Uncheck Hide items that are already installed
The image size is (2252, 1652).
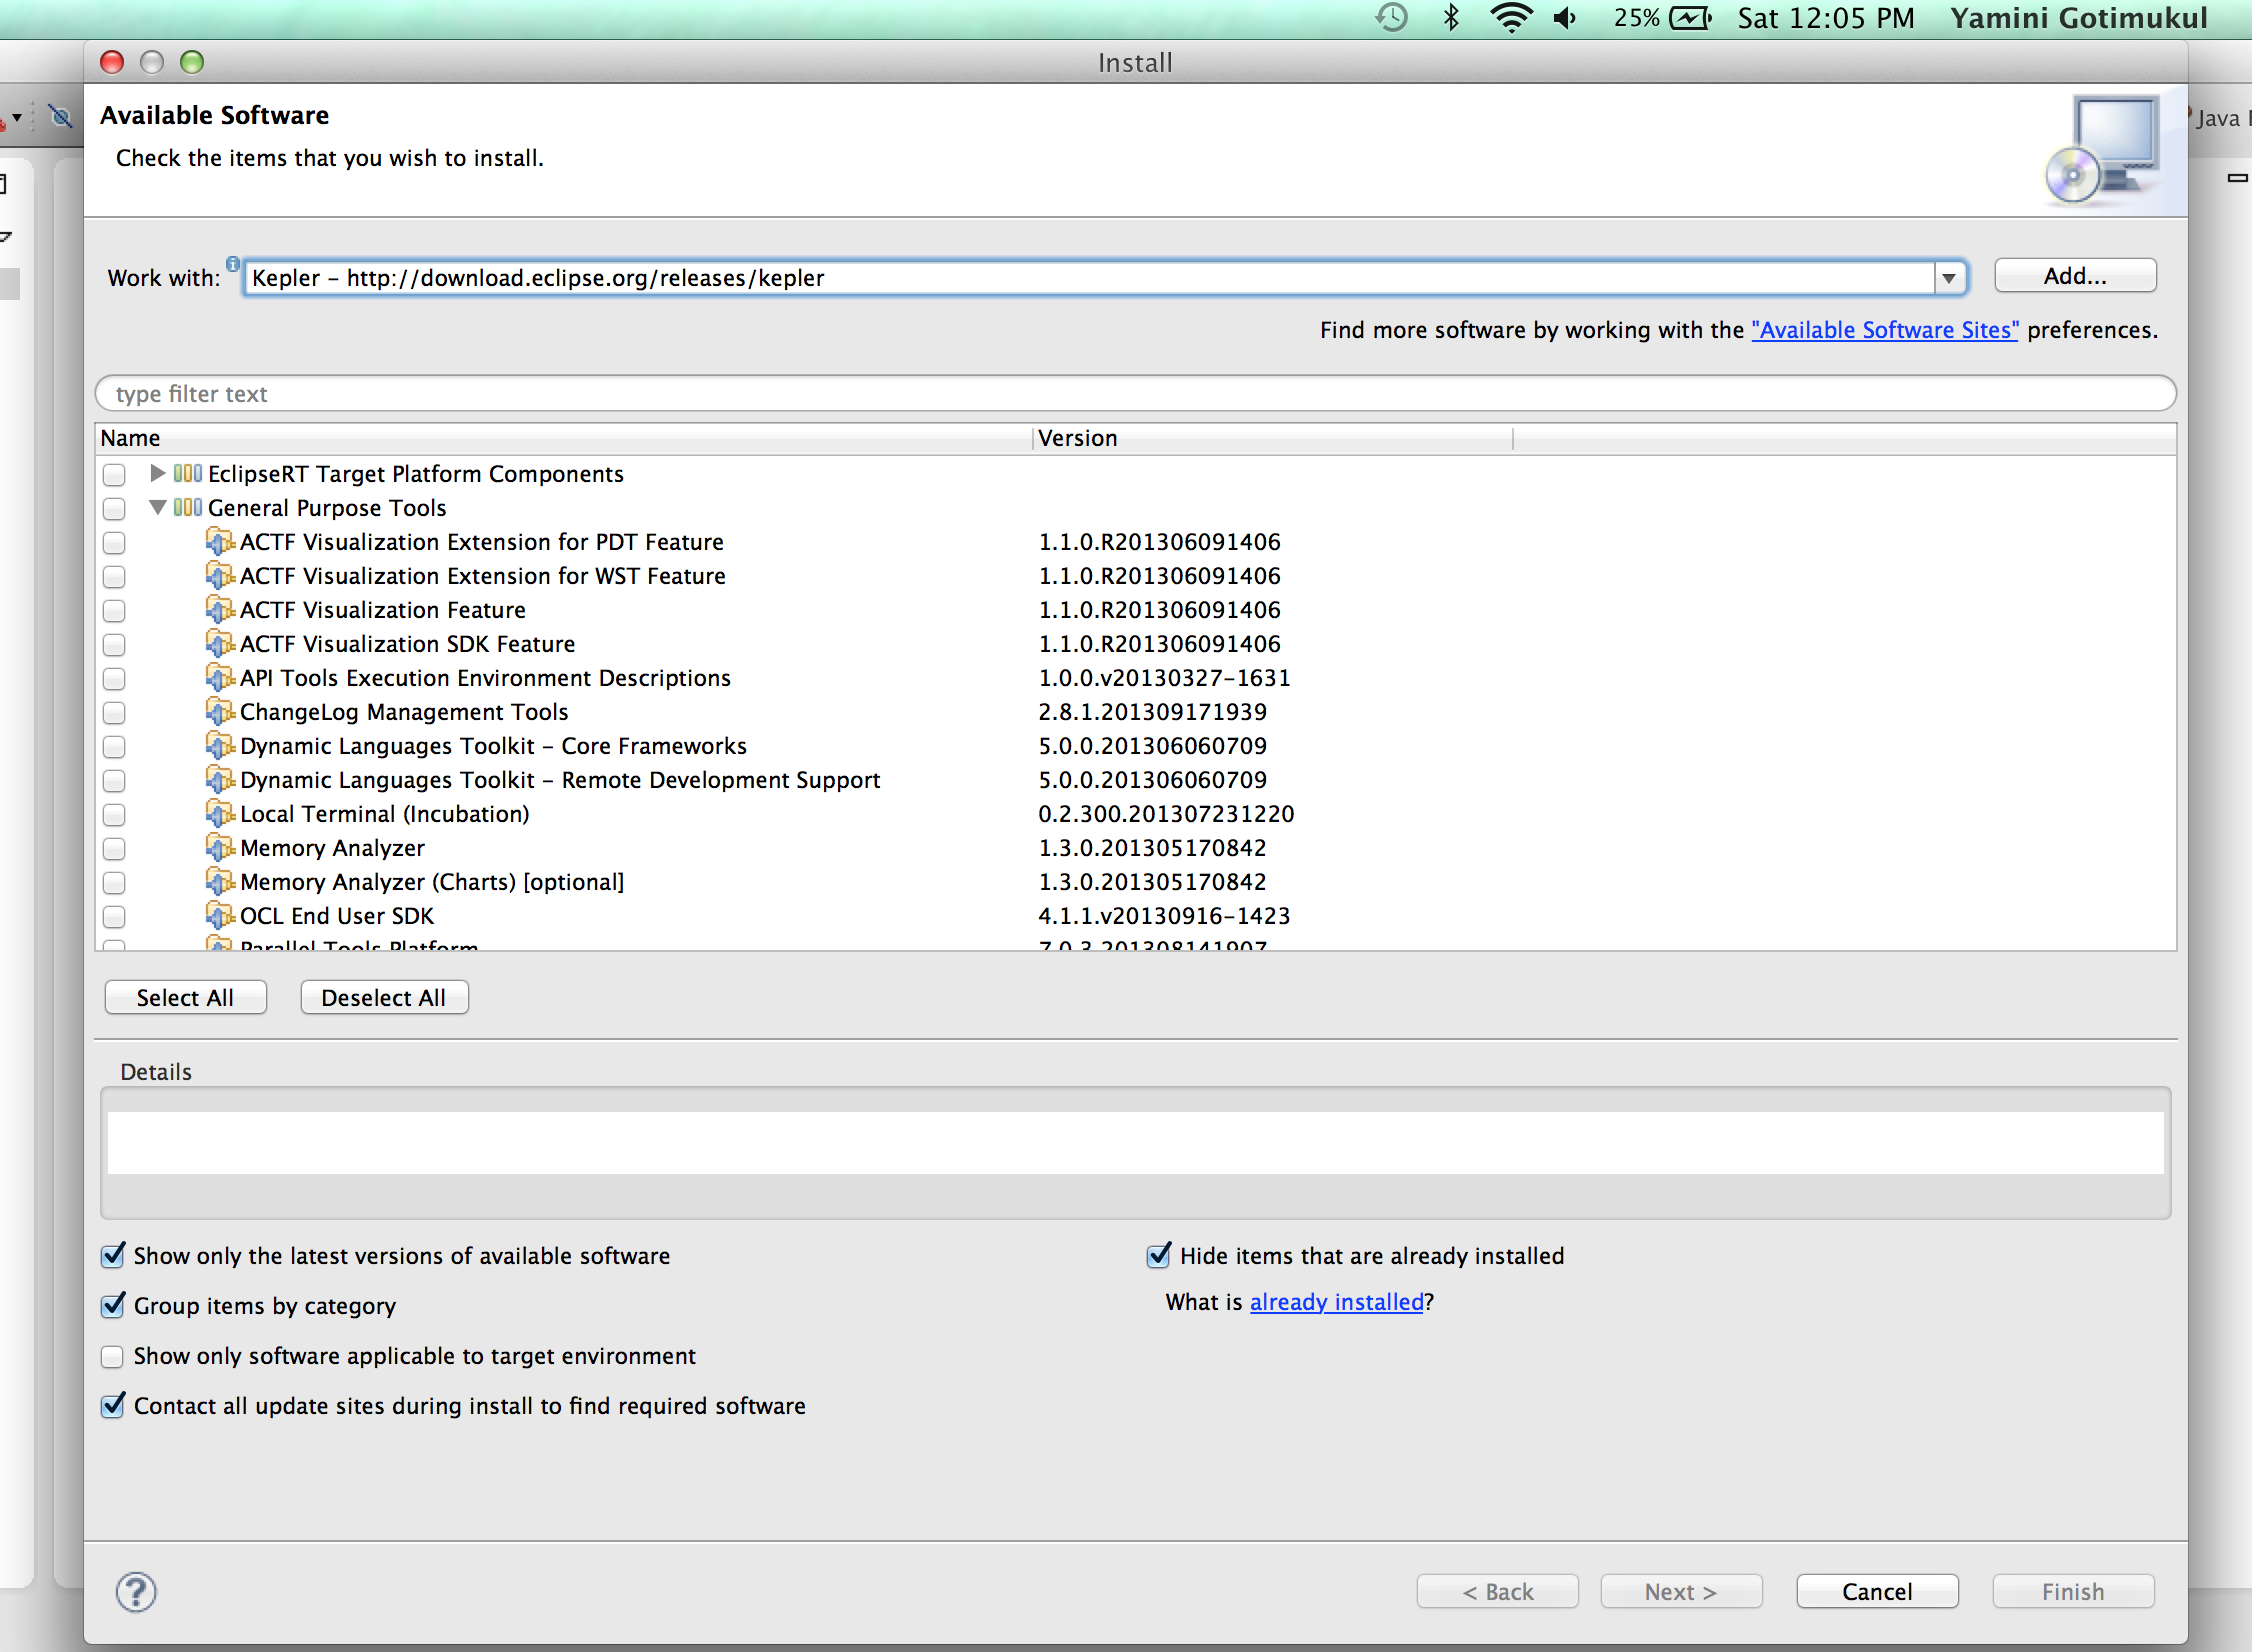[x=1159, y=1256]
